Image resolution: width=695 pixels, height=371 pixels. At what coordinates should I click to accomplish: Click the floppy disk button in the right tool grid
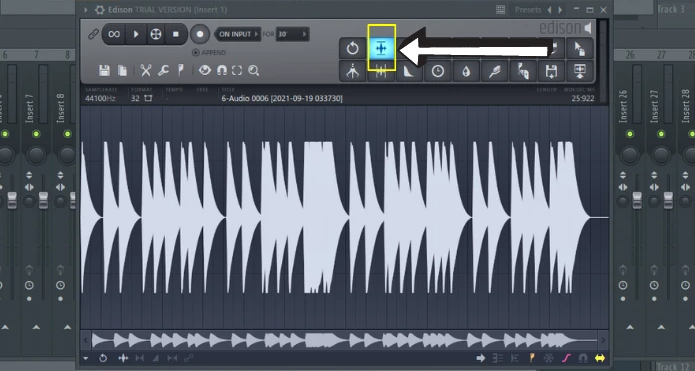pos(551,71)
